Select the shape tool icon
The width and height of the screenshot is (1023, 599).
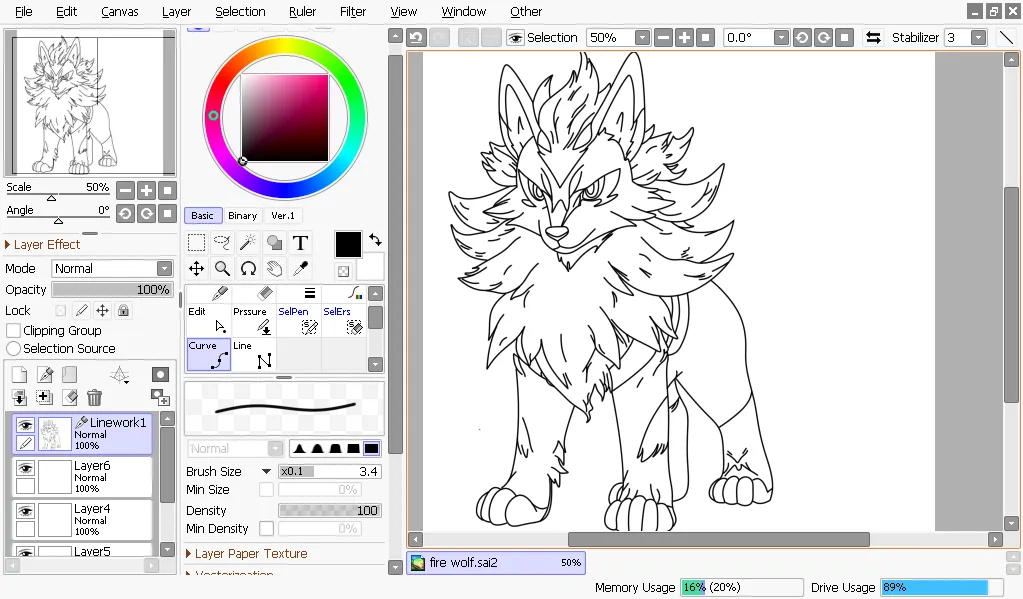click(x=274, y=243)
